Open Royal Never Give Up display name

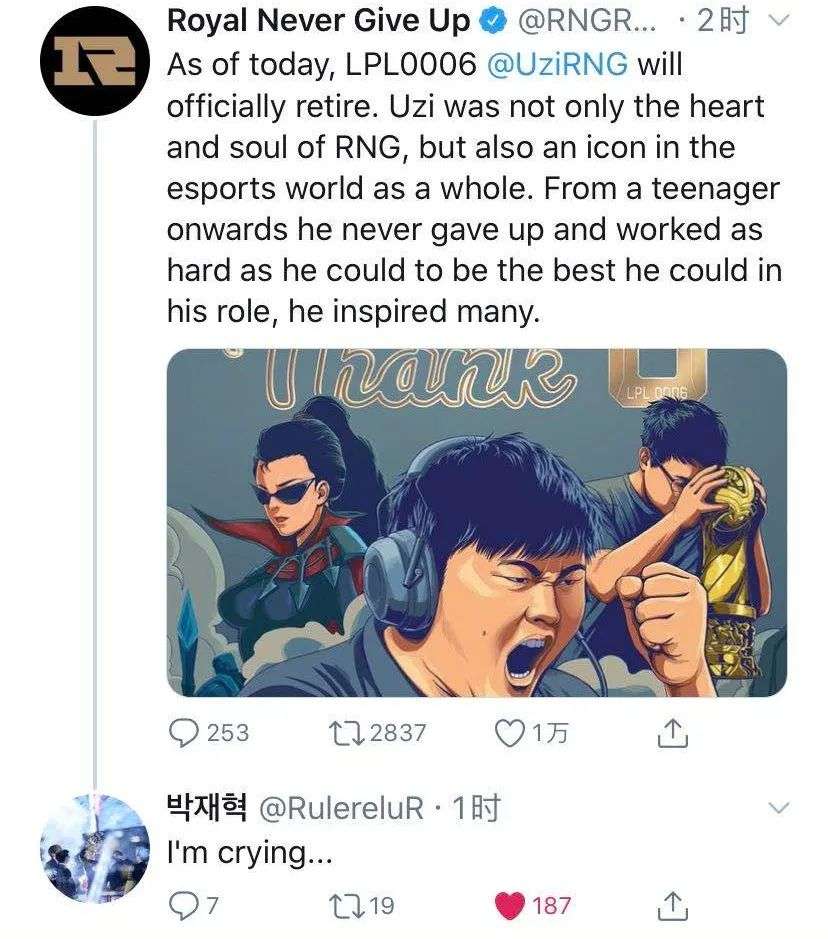click(x=318, y=21)
